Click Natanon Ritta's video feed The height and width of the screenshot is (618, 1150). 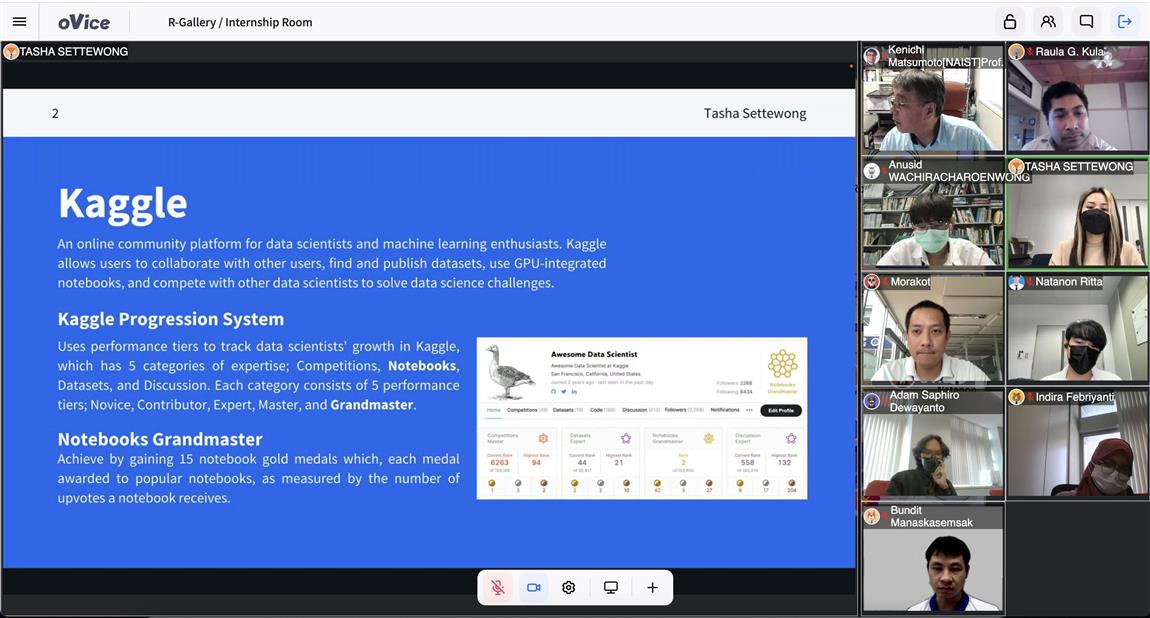[x=1077, y=328]
